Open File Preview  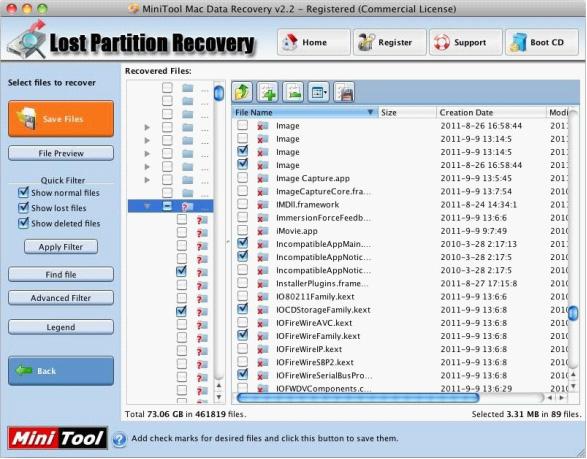click(61, 153)
